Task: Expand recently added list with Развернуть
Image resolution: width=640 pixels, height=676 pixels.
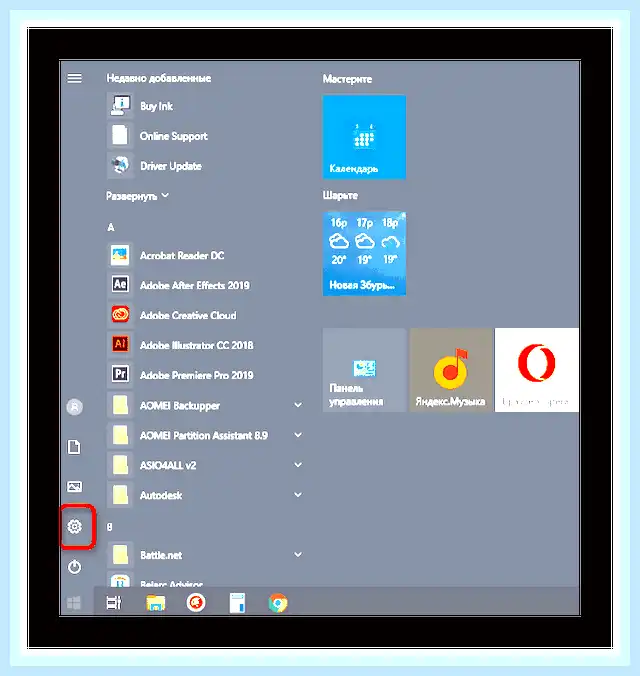Action: click(x=137, y=196)
